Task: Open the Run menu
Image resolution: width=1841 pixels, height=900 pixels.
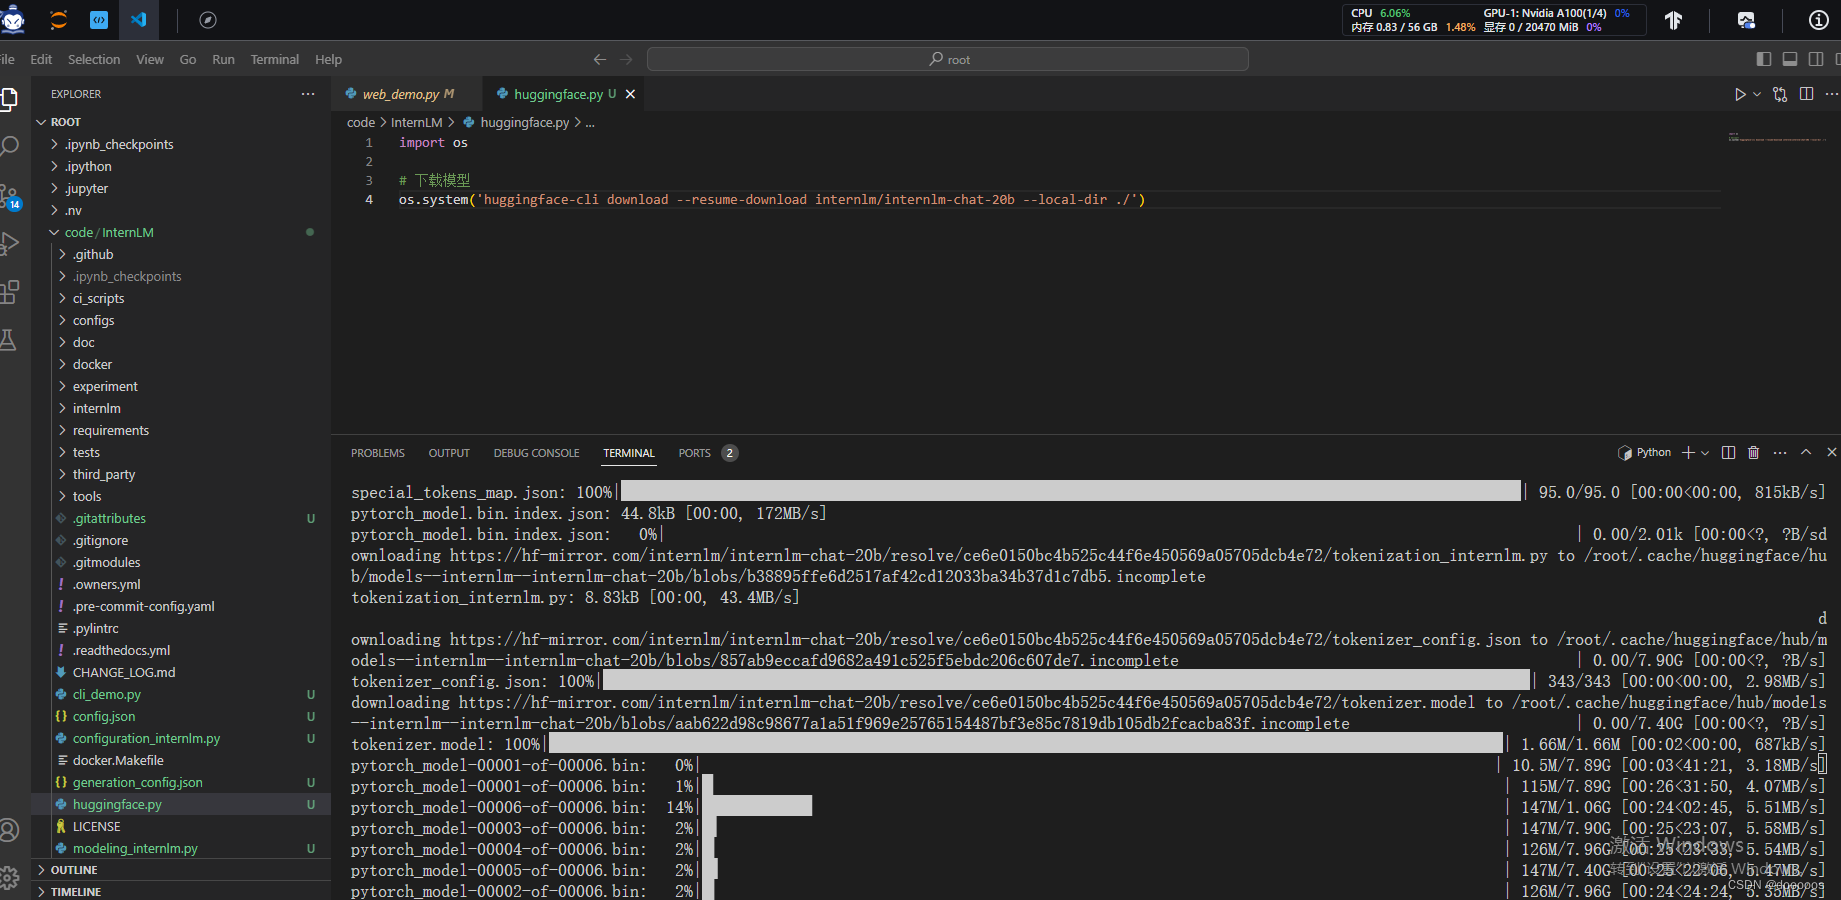Action: click(223, 60)
